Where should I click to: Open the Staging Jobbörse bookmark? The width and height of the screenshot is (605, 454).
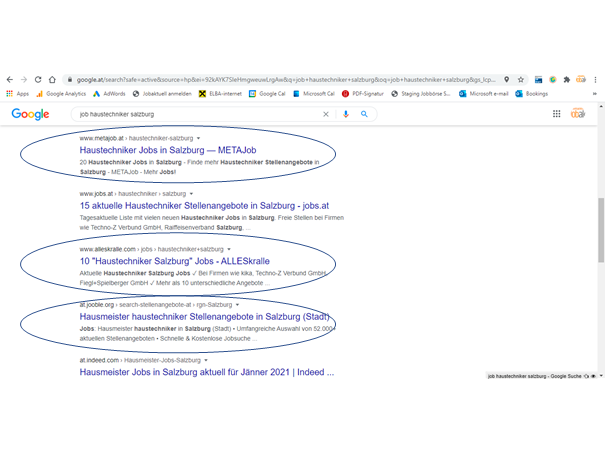[x=421, y=94]
